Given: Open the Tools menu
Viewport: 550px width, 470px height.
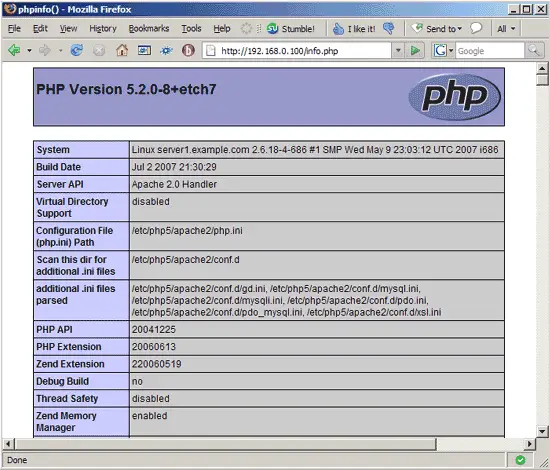Looking at the screenshot, I should (191, 28).
